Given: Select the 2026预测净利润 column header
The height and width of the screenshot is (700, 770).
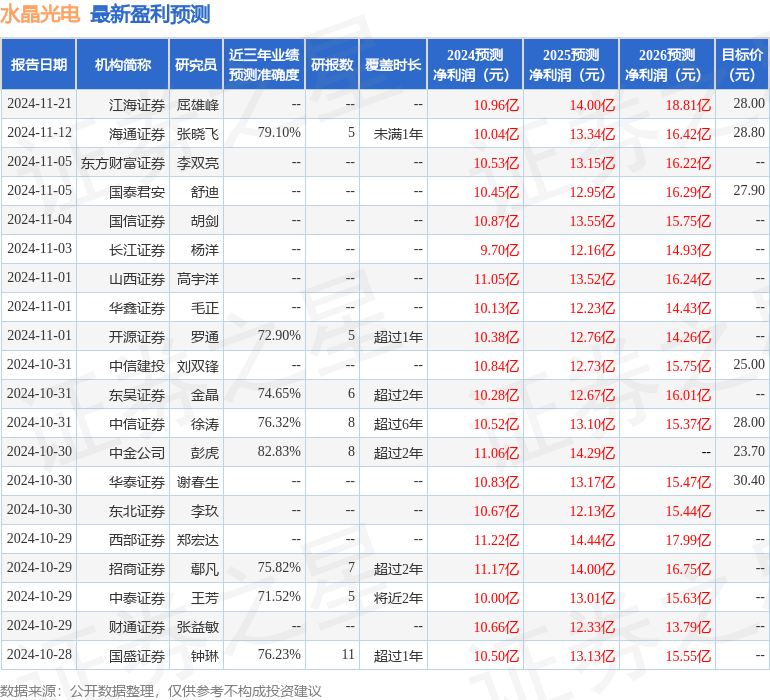Looking at the screenshot, I should point(667,64).
